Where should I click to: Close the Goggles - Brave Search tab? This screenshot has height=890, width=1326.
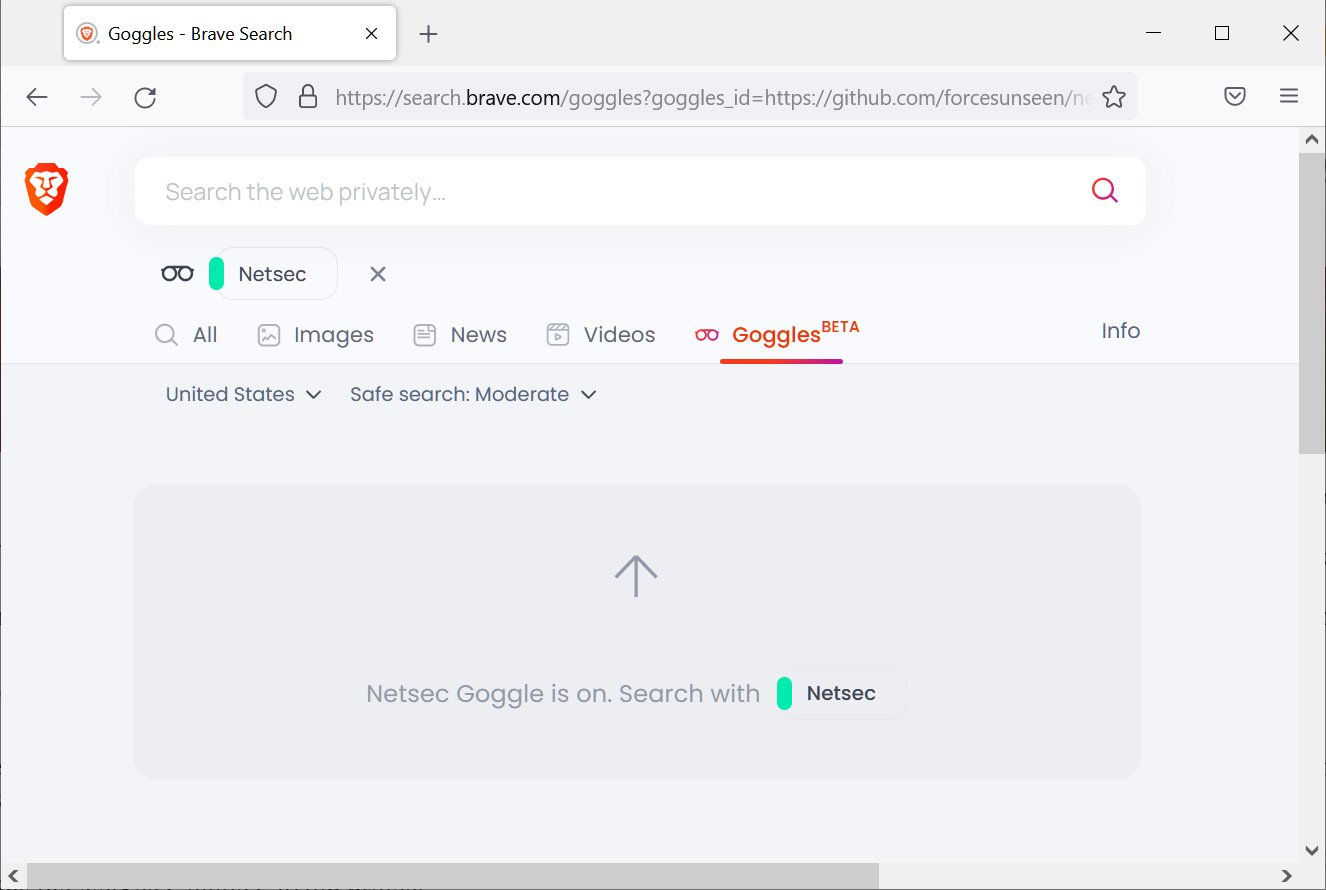371,34
